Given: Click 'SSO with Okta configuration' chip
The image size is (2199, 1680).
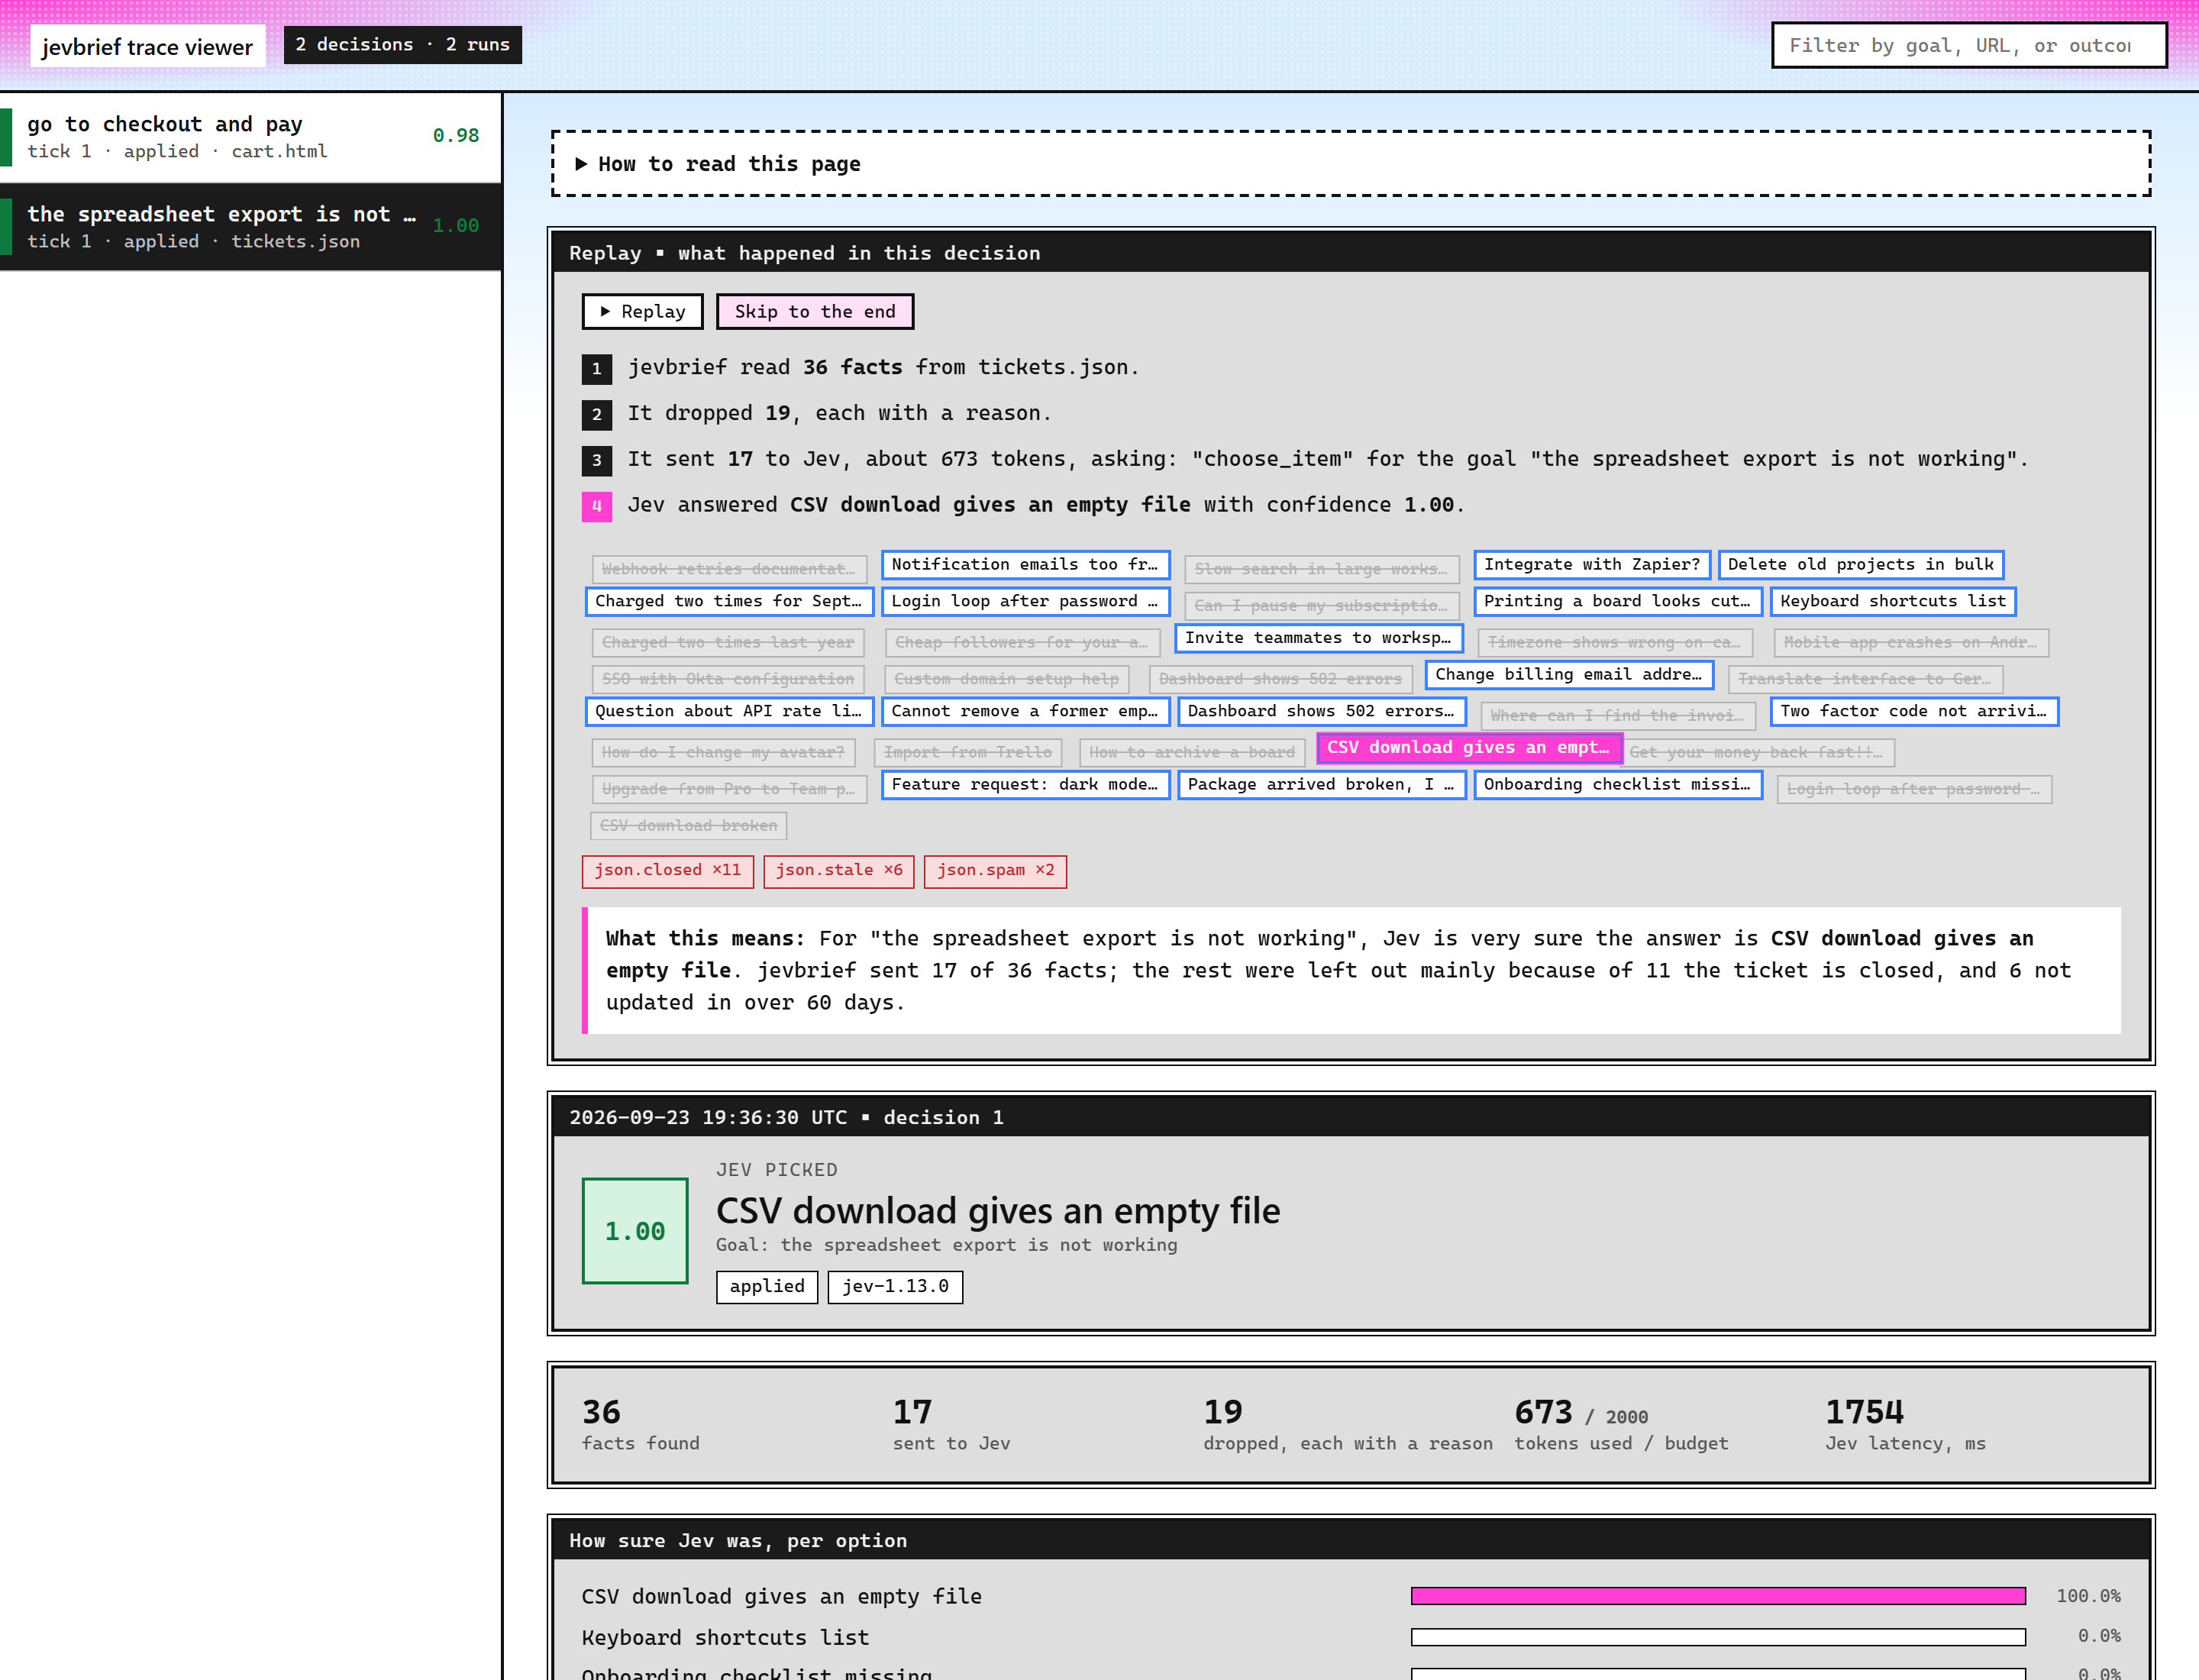Looking at the screenshot, I should (728, 679).
